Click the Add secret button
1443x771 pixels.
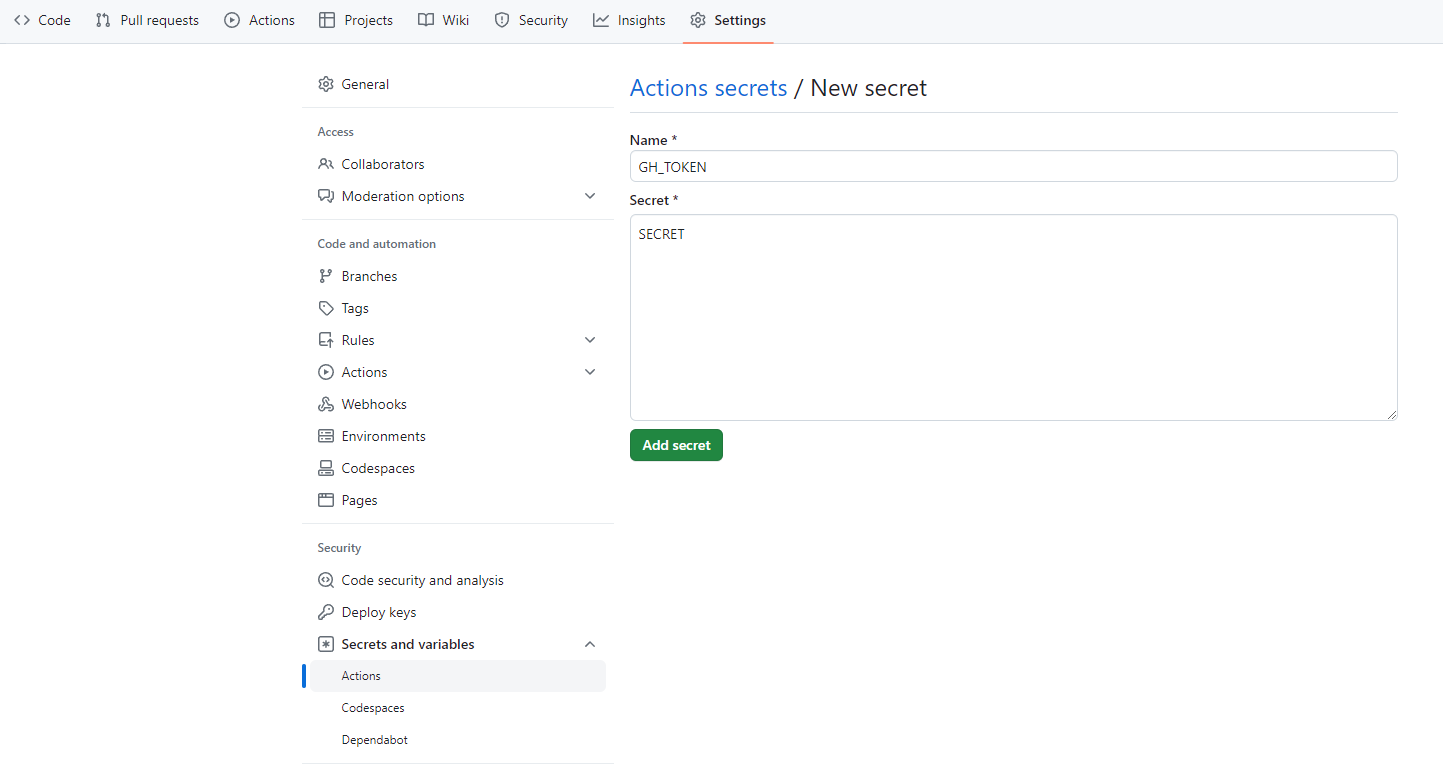pos(676,445)
